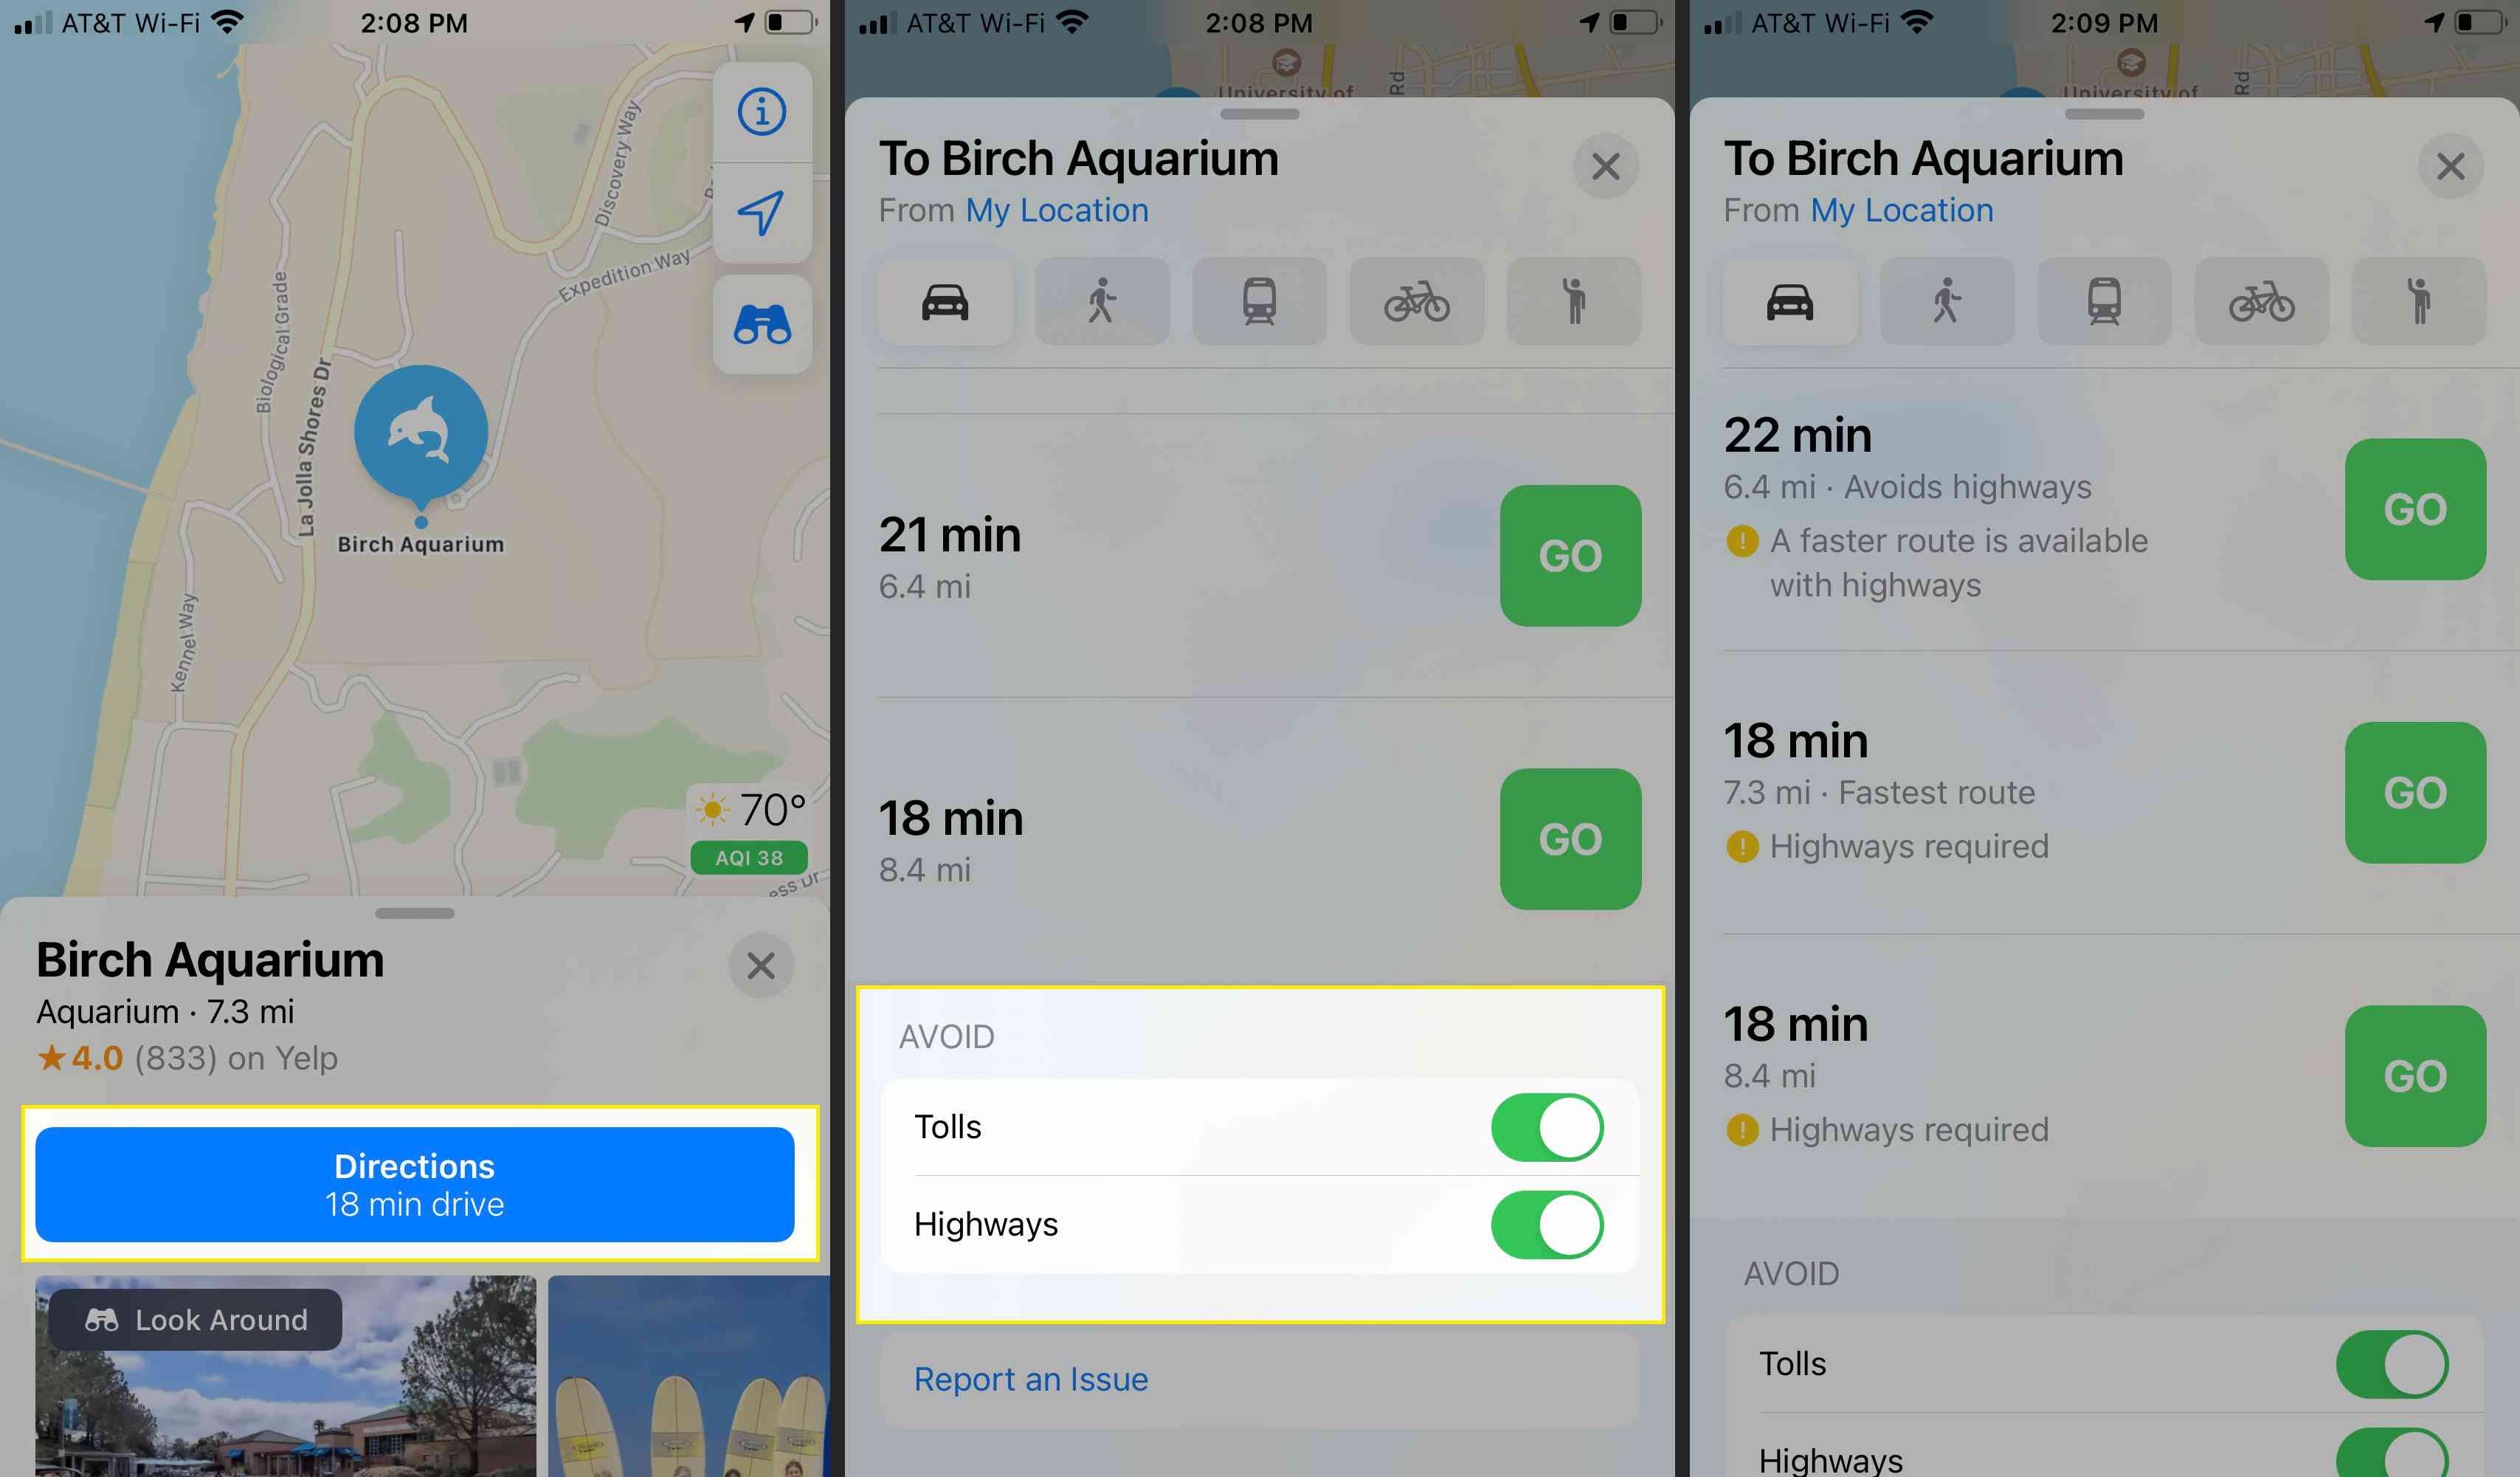Tap GO for the 21 min route
2520x1477 pixels.
pos(1567,554)
